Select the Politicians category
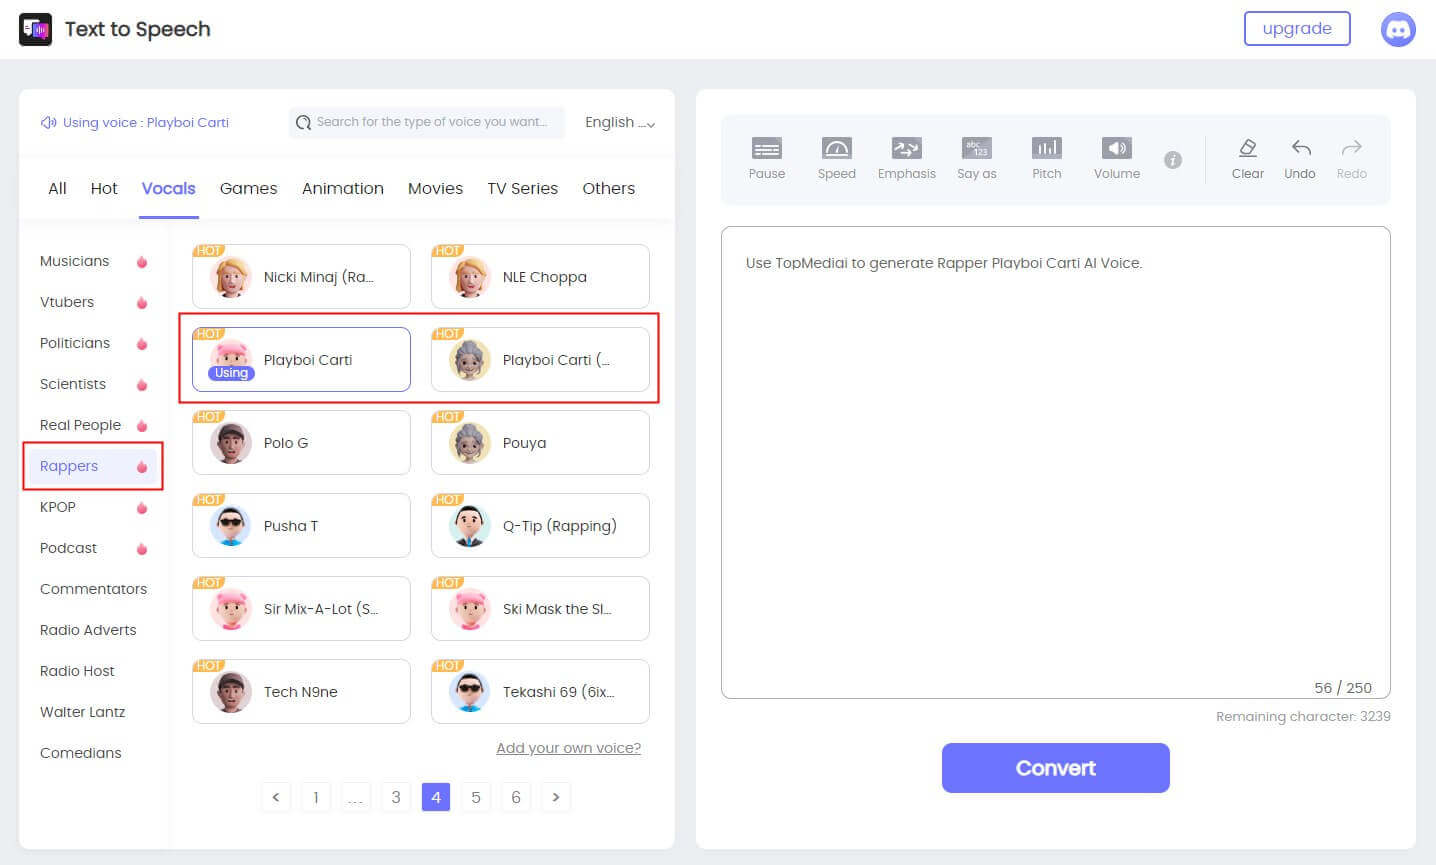 (93, 343)
